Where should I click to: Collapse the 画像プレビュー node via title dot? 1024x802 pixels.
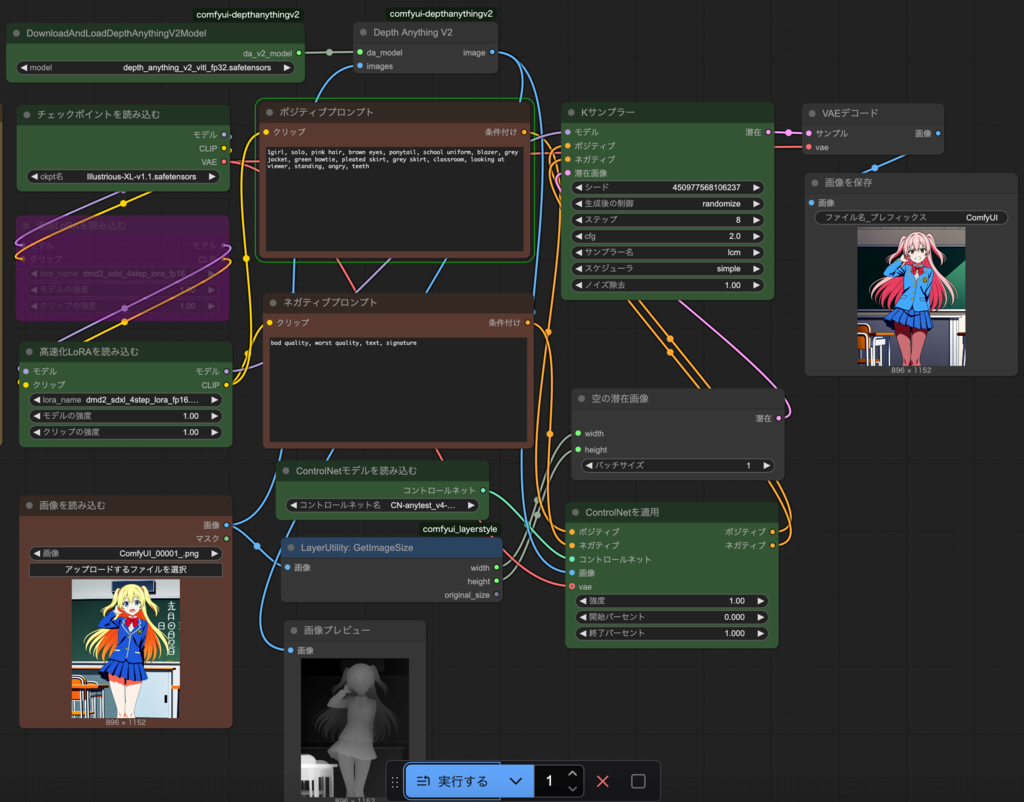coord(294,630)
